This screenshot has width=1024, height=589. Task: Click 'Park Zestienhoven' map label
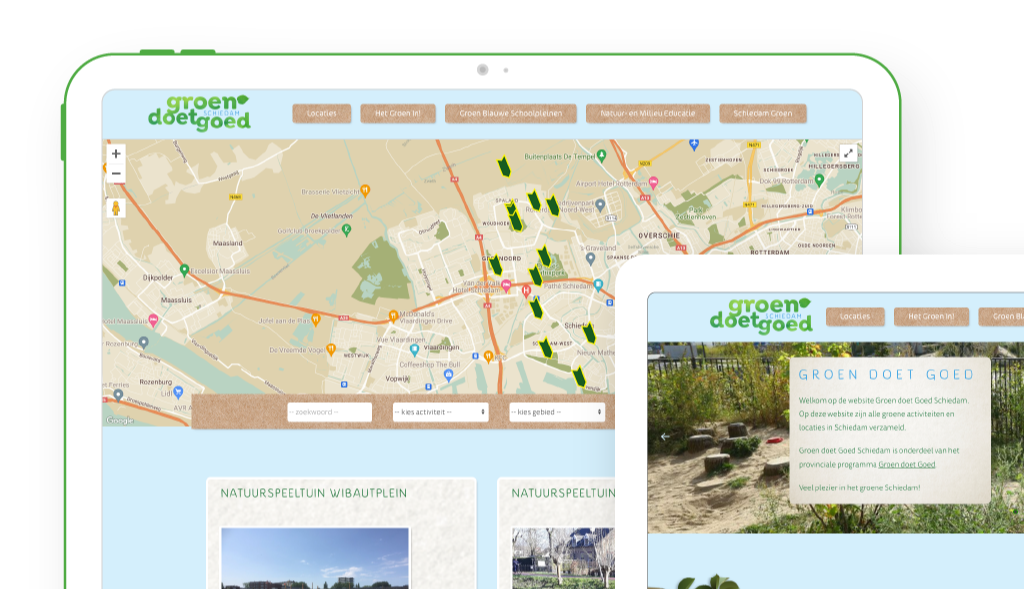(696, 214)
